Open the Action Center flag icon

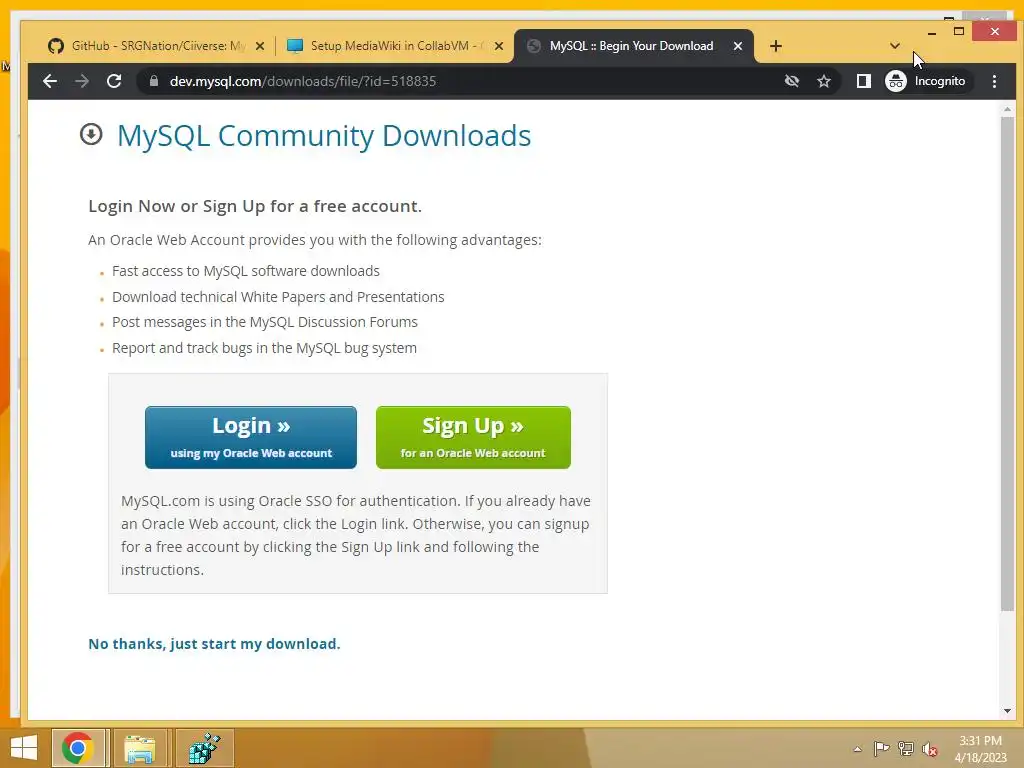[x=881, y=748]
